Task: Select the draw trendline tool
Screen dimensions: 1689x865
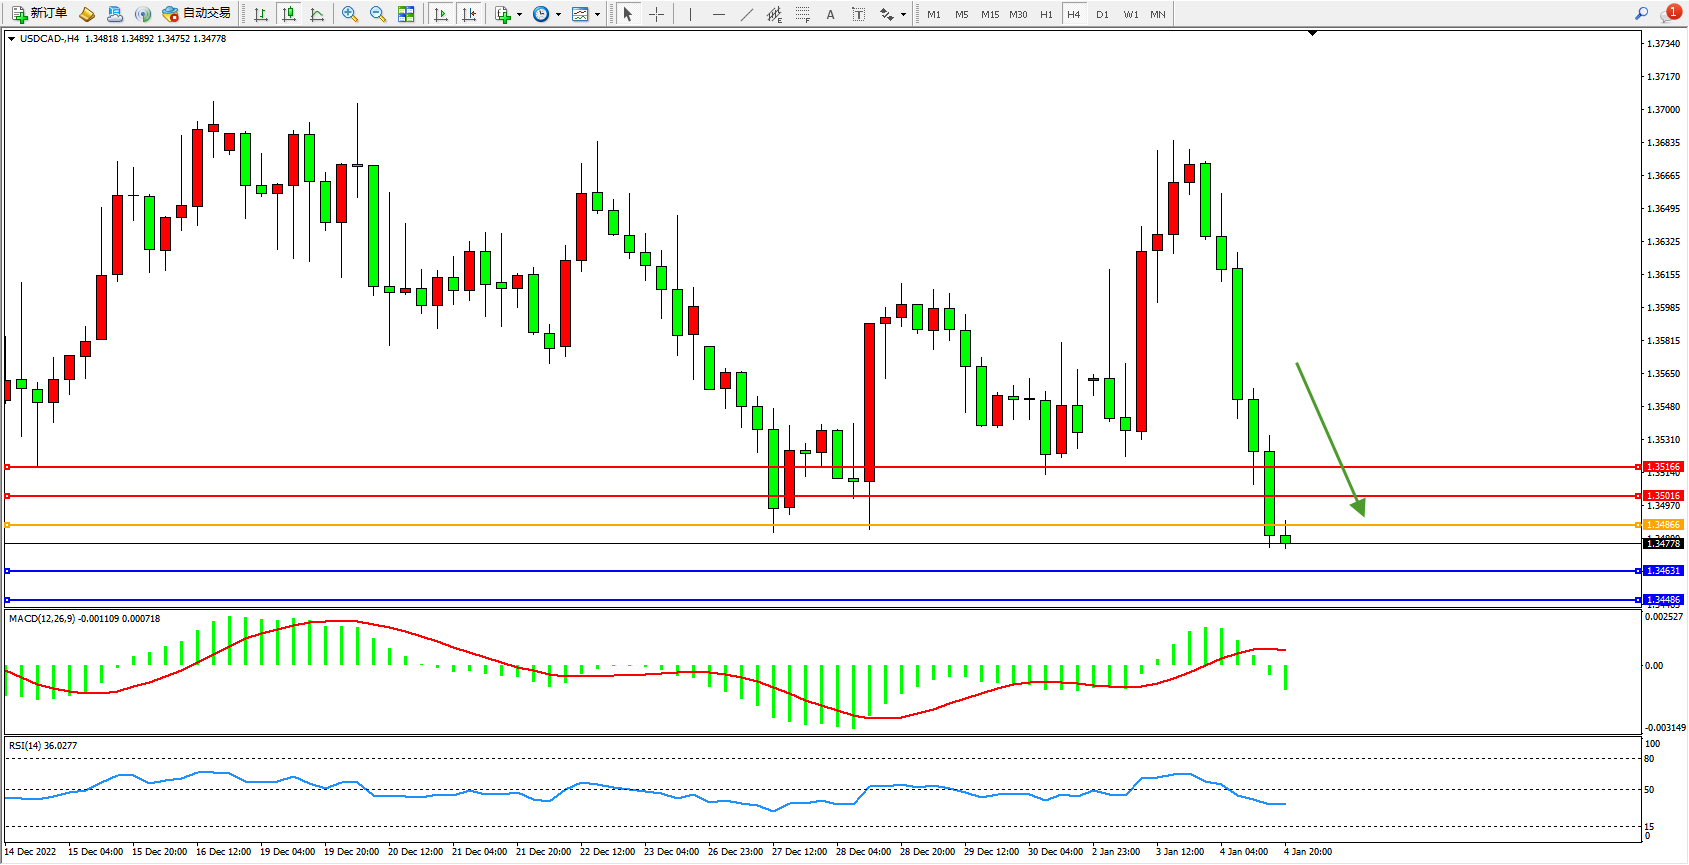Action: pyautogui.click(x=746, y=14)
